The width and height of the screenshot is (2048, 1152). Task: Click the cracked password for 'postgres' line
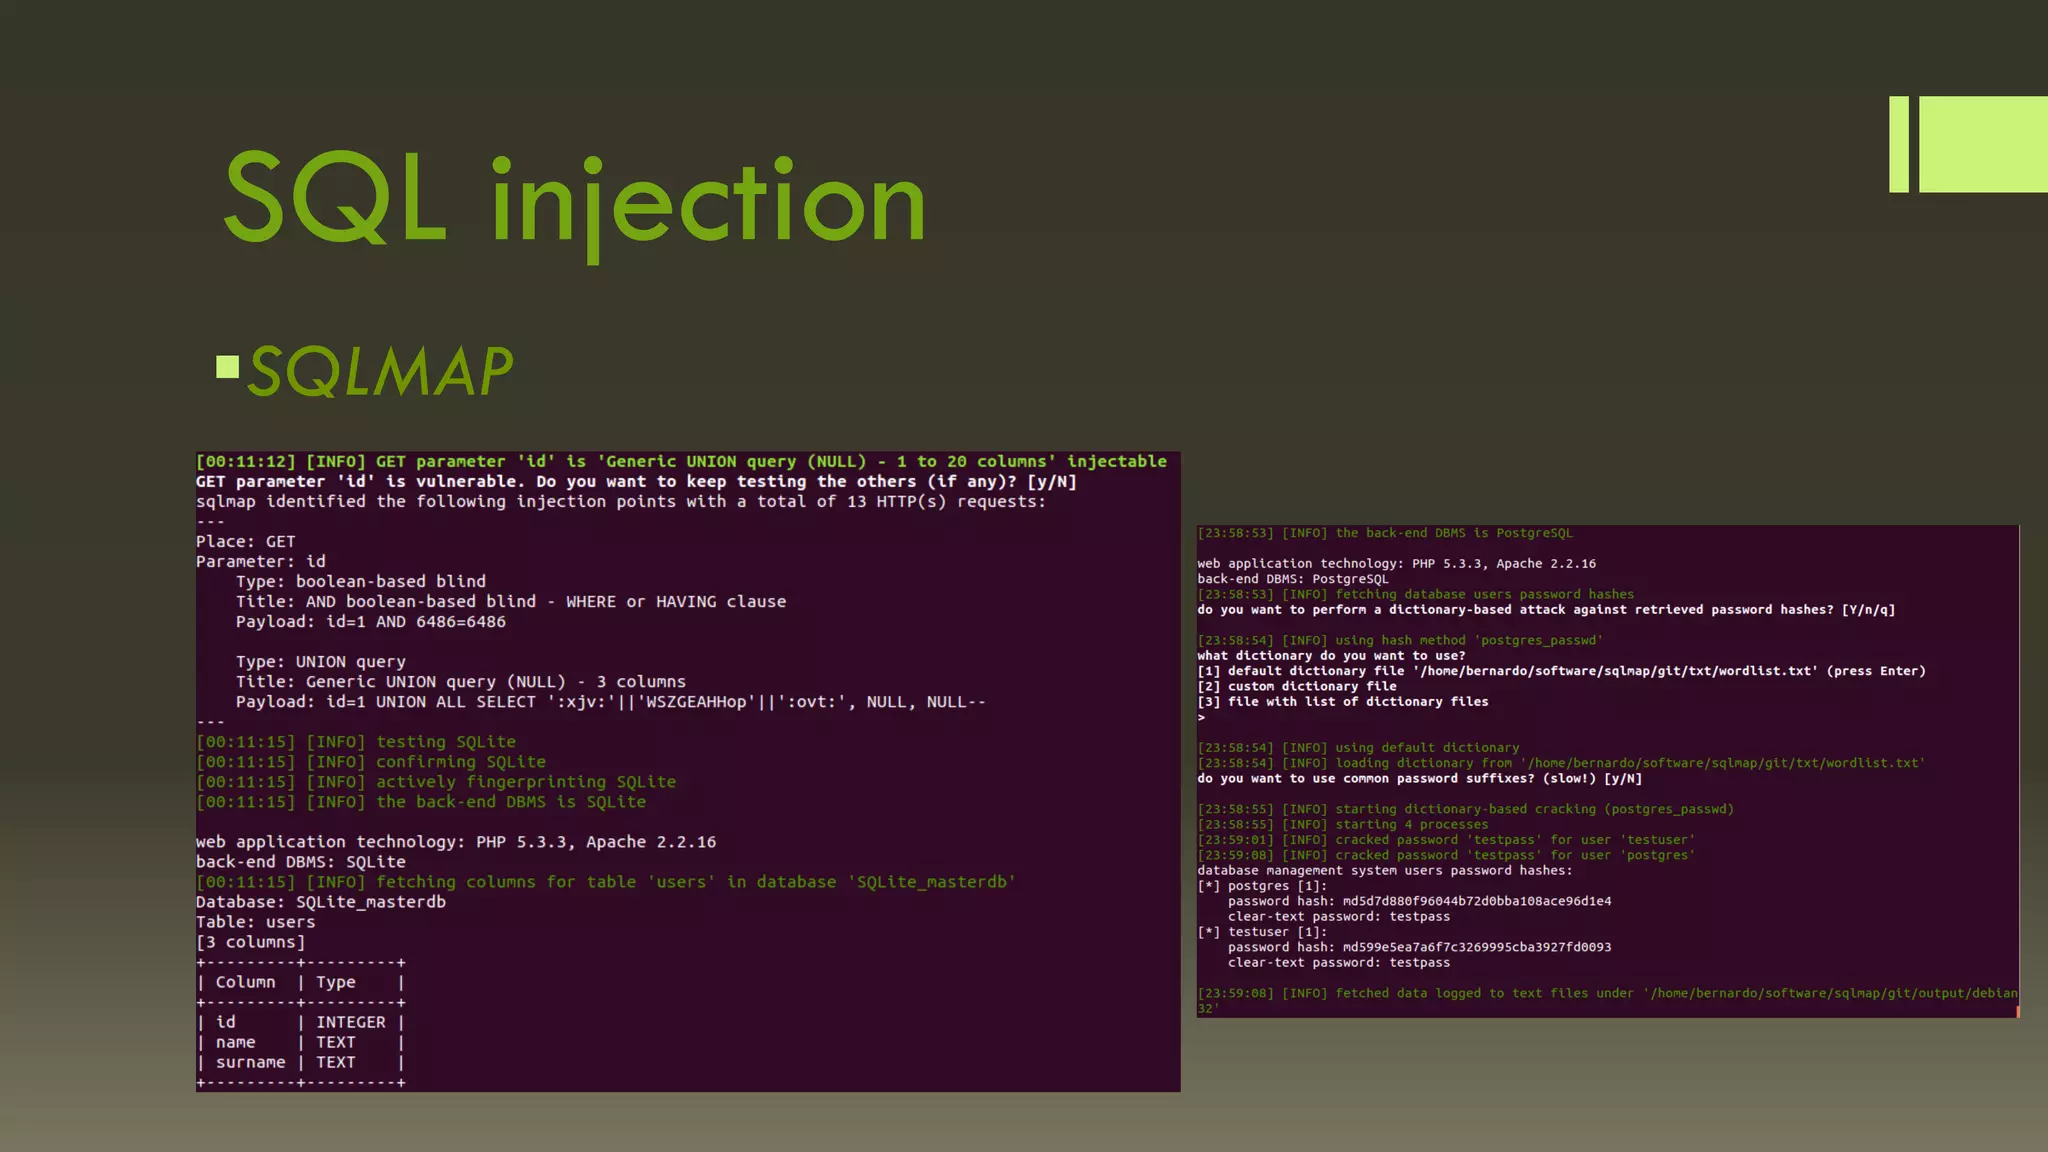click(1445, 855)
